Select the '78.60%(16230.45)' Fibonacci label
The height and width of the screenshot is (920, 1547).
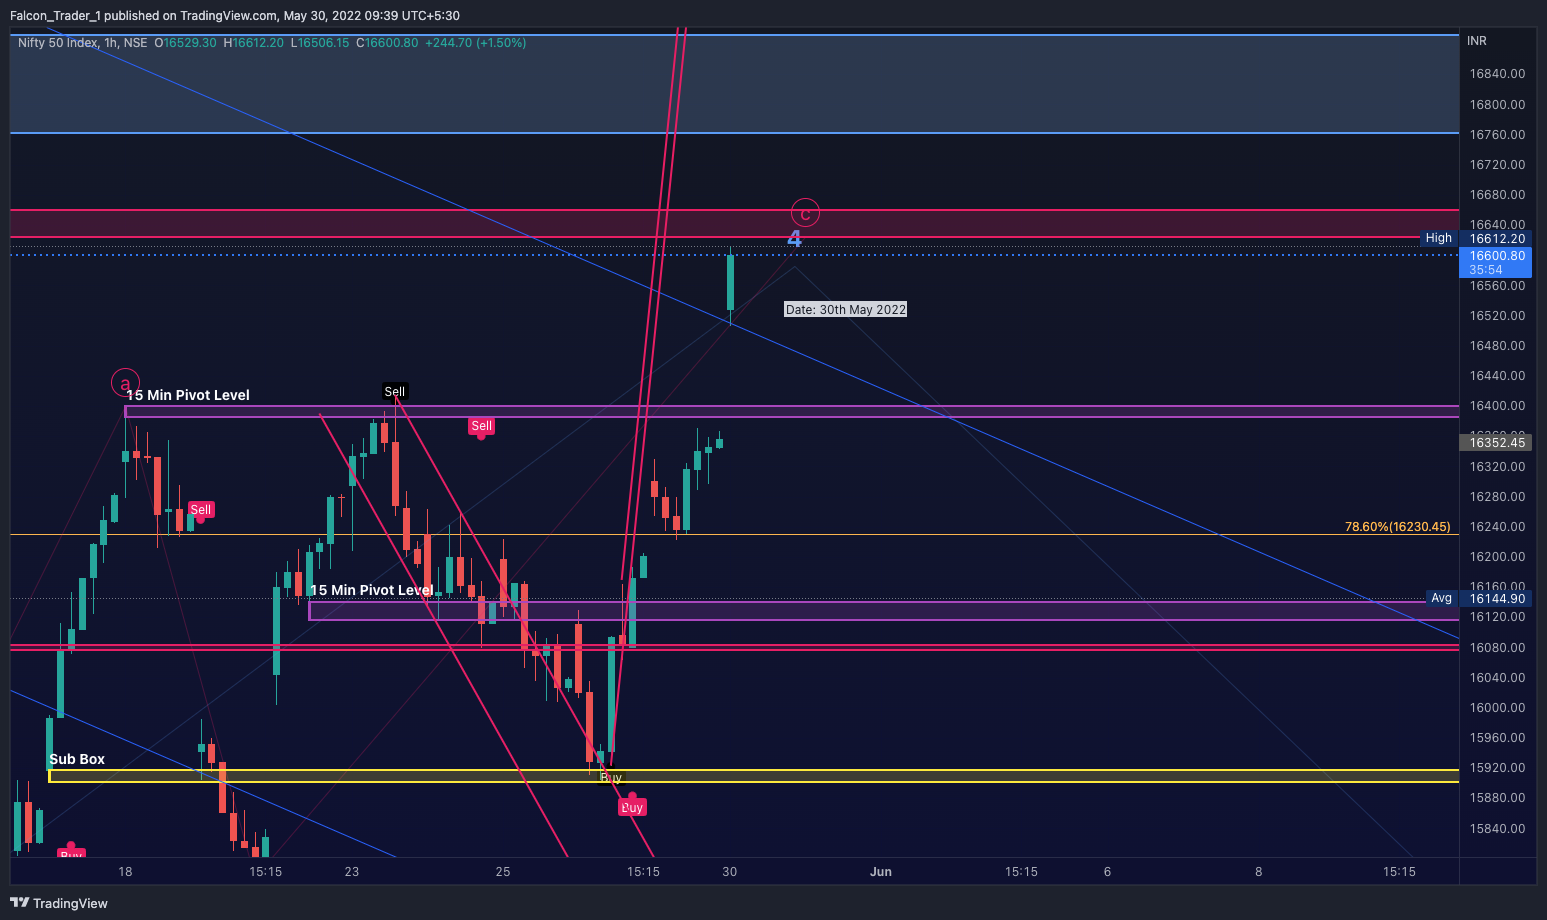click(x=1397, y=527)
